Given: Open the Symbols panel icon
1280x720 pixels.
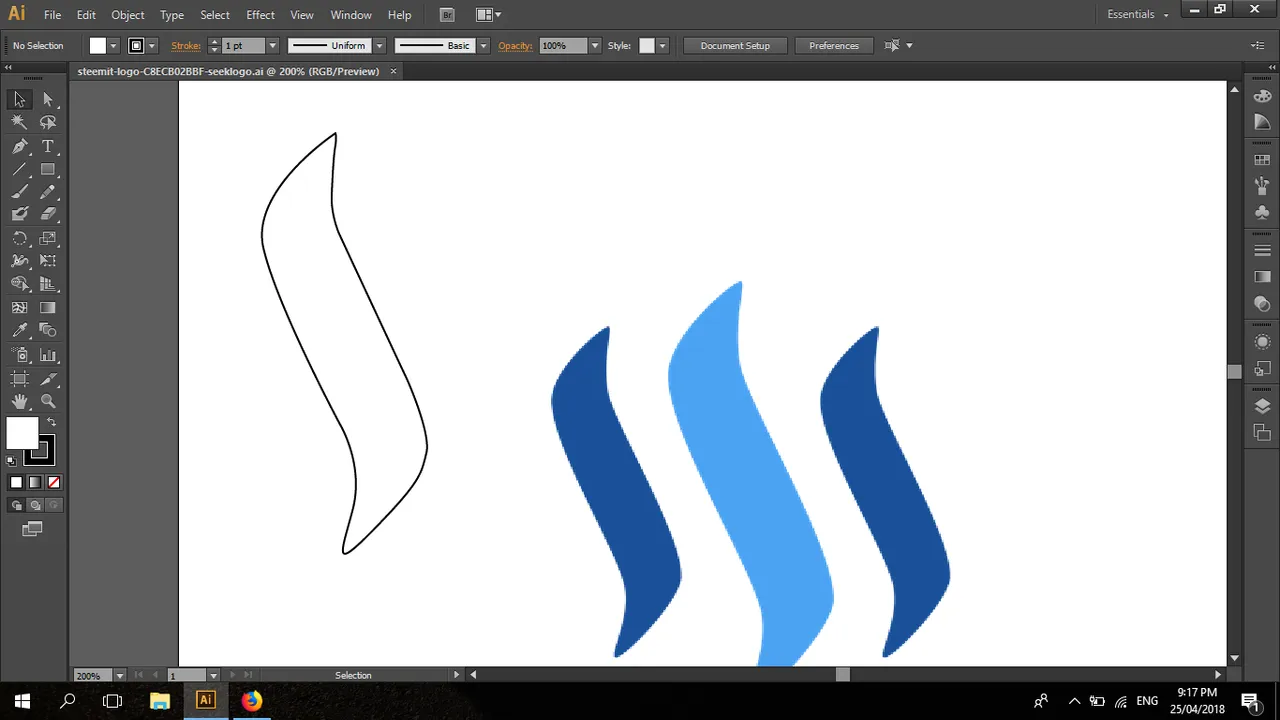Looking at the screenshot, I should click(x=1262, y=212).
